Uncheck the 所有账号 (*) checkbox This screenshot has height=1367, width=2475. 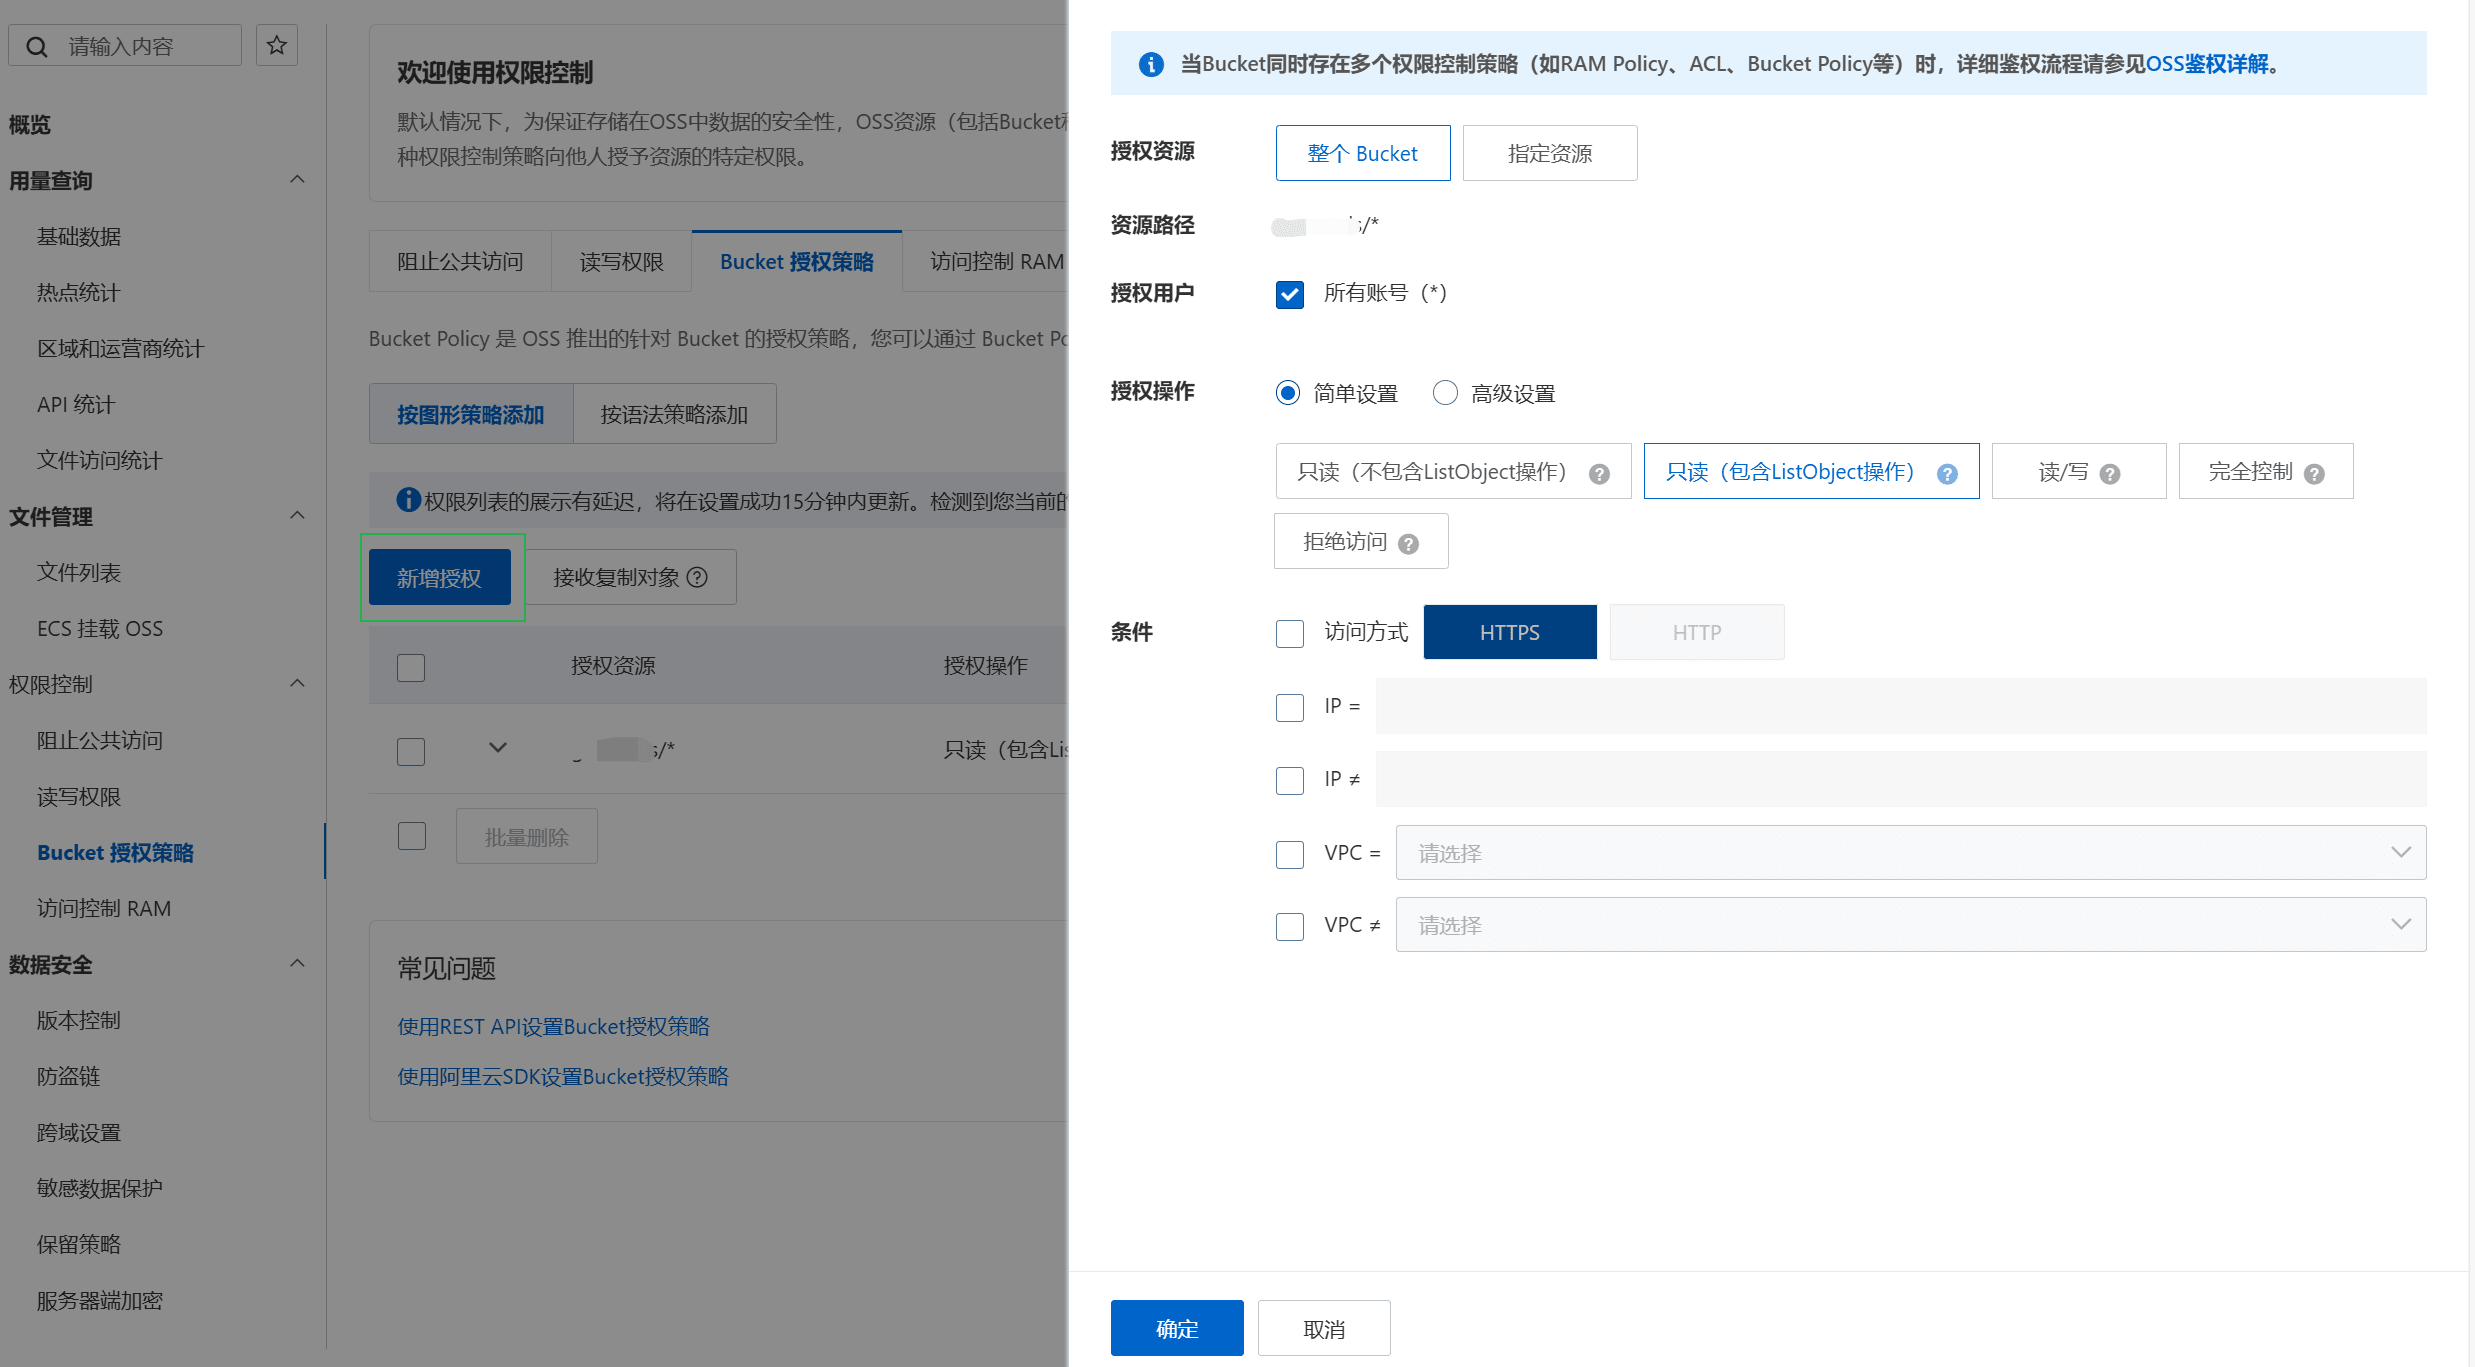(x=1290, y=294)
